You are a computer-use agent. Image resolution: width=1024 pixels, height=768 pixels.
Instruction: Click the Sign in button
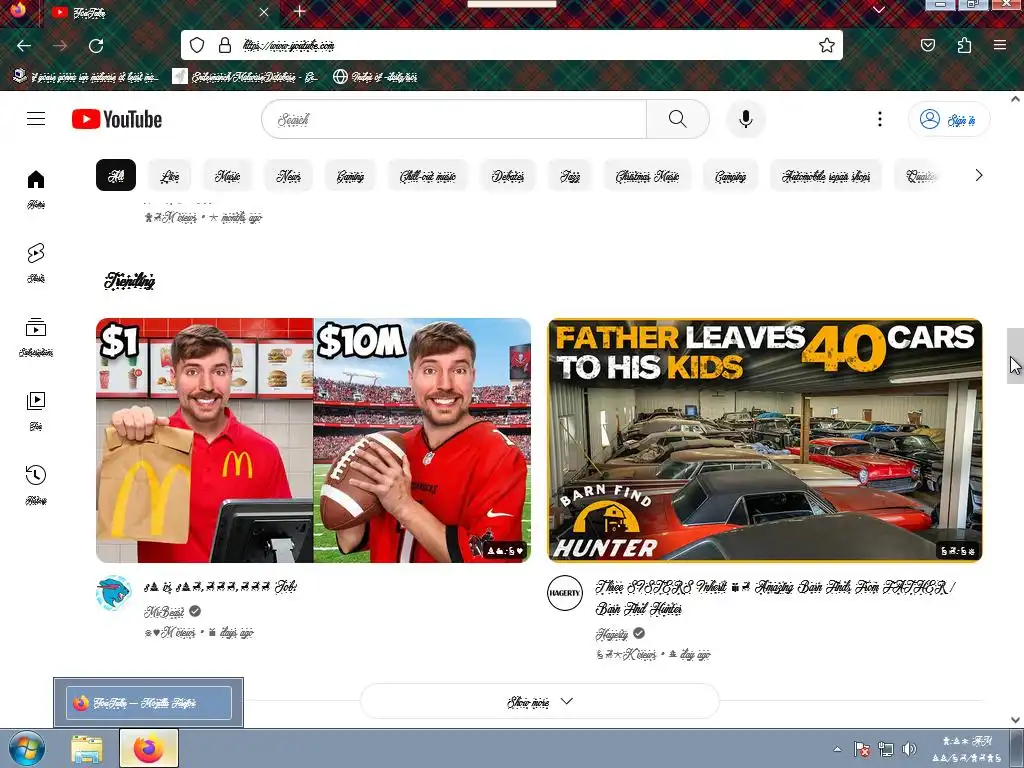pos(949,120)
